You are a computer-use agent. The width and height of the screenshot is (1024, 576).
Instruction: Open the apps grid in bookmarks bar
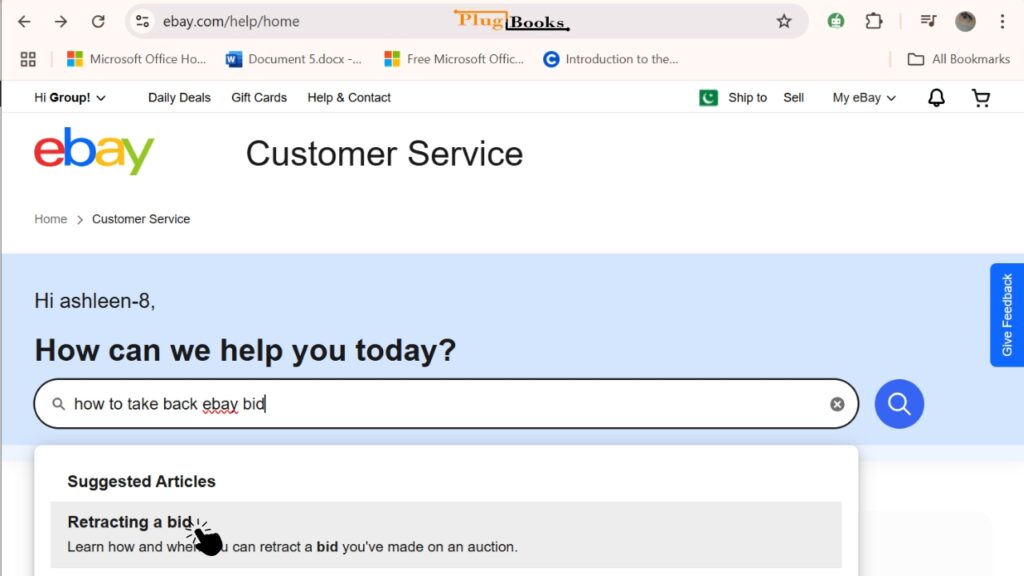point(28,59)
